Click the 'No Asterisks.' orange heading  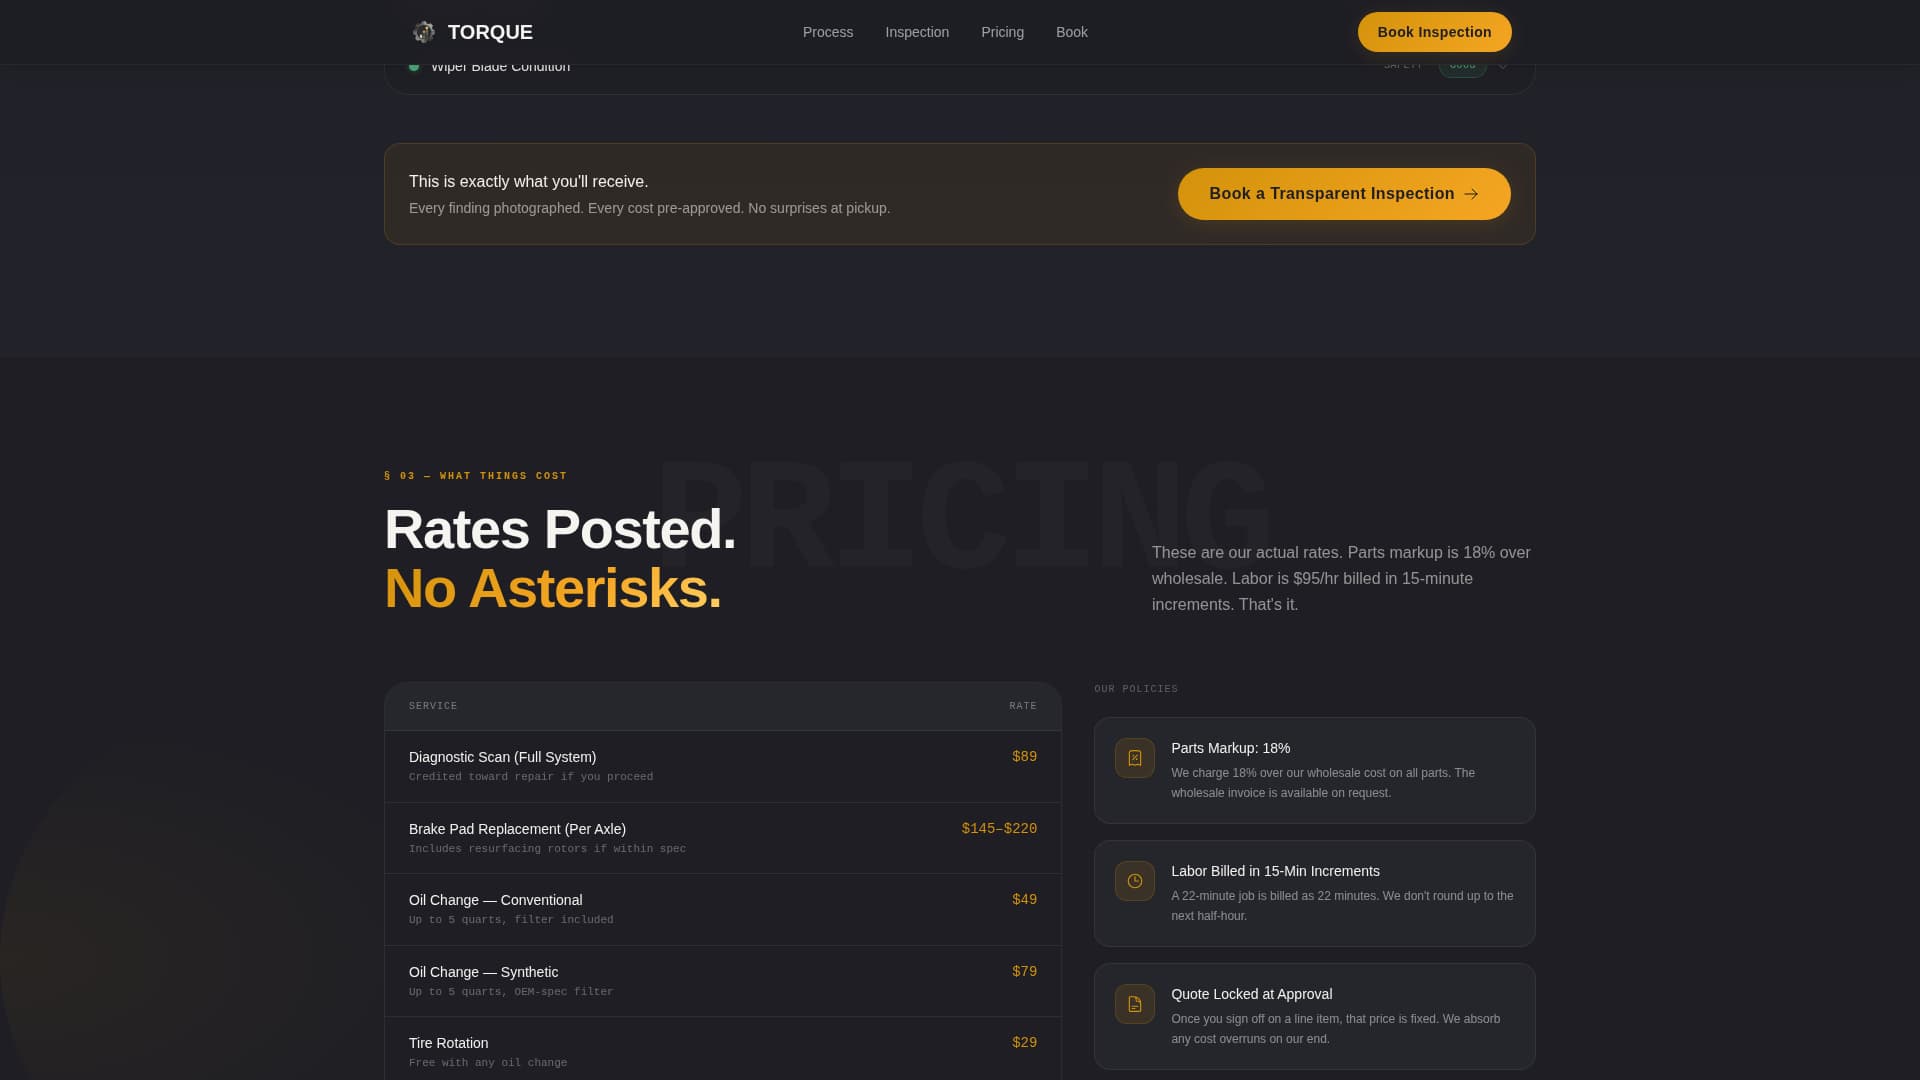(553, 588)
